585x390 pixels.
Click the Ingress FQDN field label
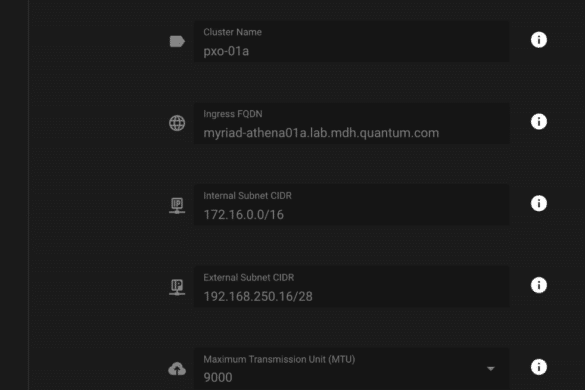coord(233,114)
